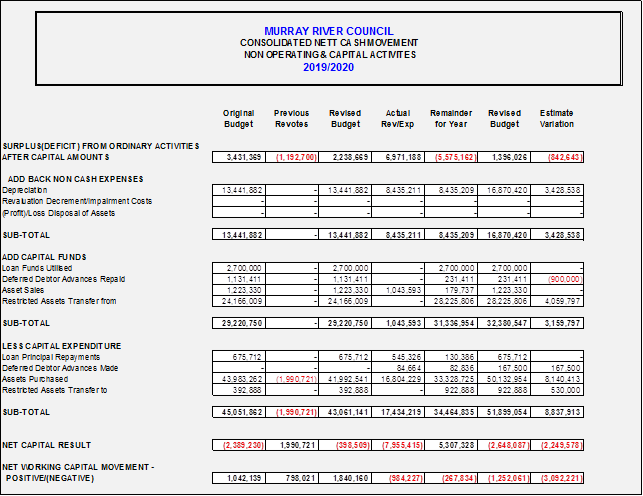Click the Asset Sales row label

(x=23, y=290)
